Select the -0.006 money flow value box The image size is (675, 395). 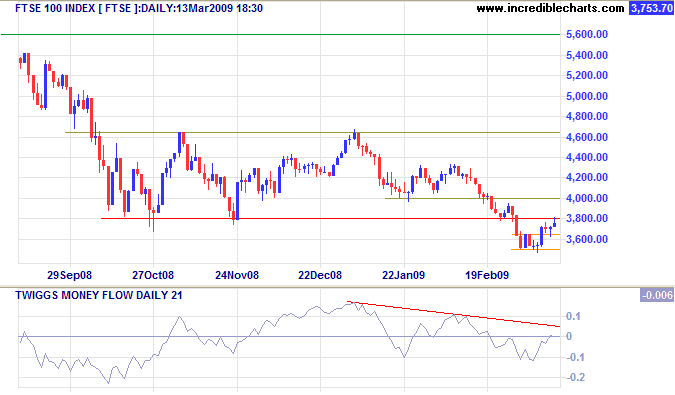point(656,295)
